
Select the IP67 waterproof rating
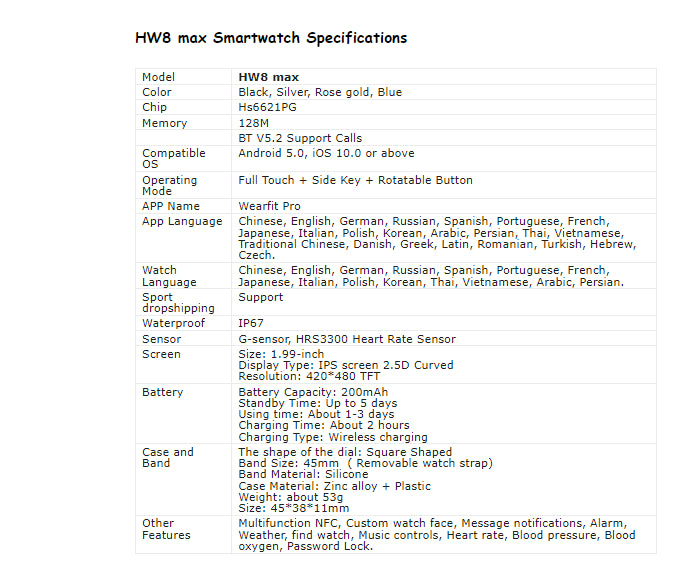(251, 324)
